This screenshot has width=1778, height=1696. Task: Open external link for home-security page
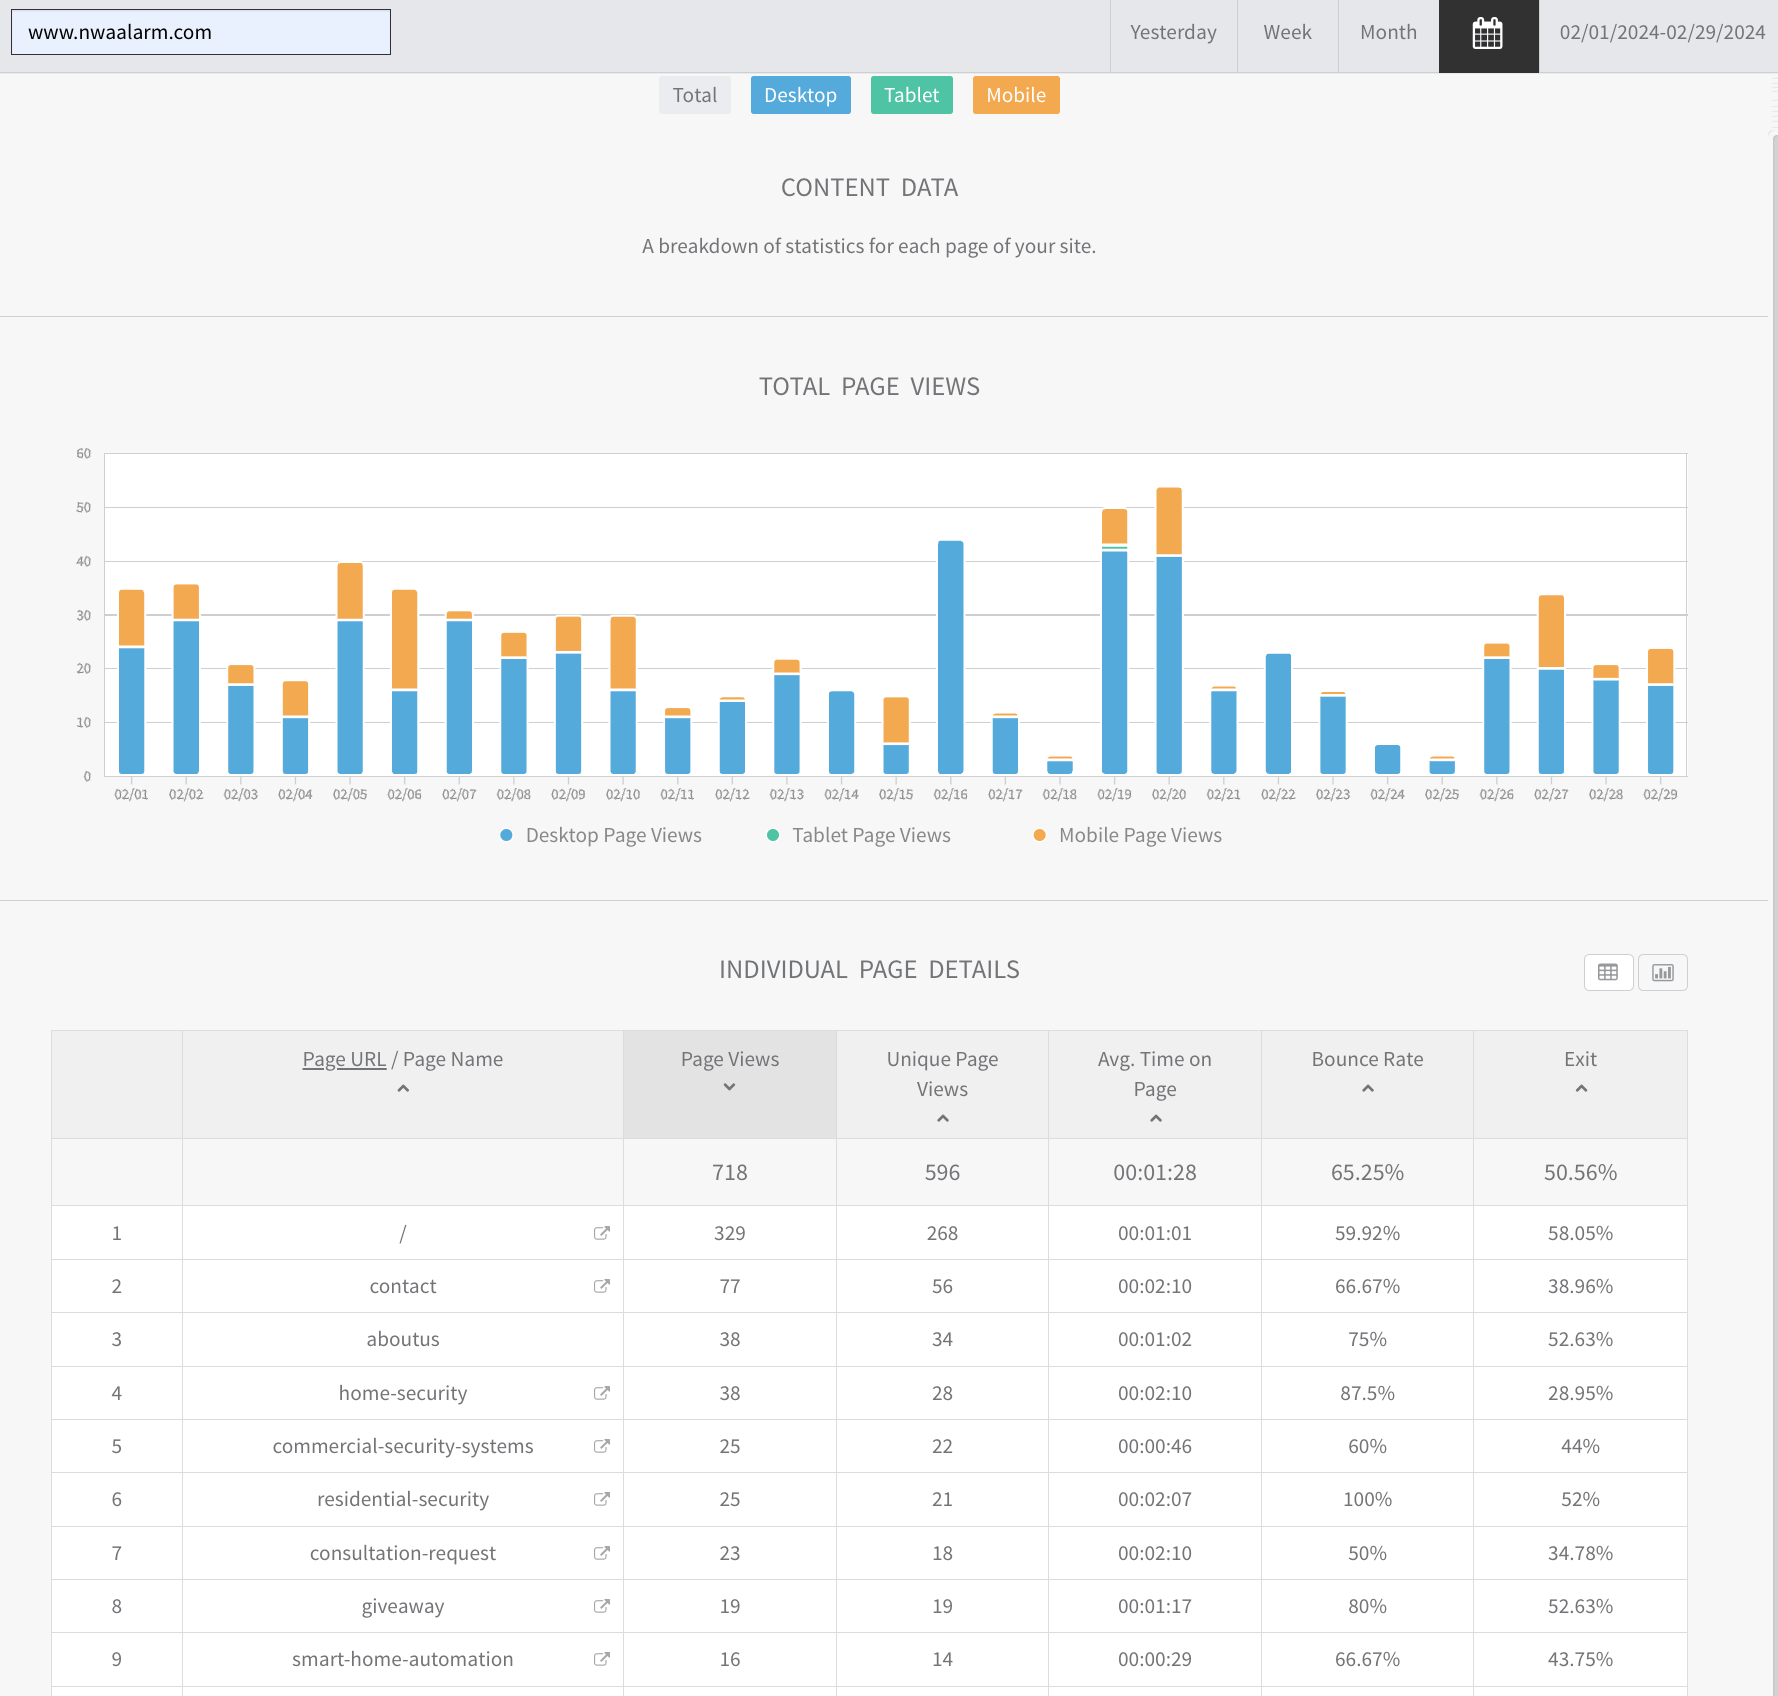coord(601,1393)
